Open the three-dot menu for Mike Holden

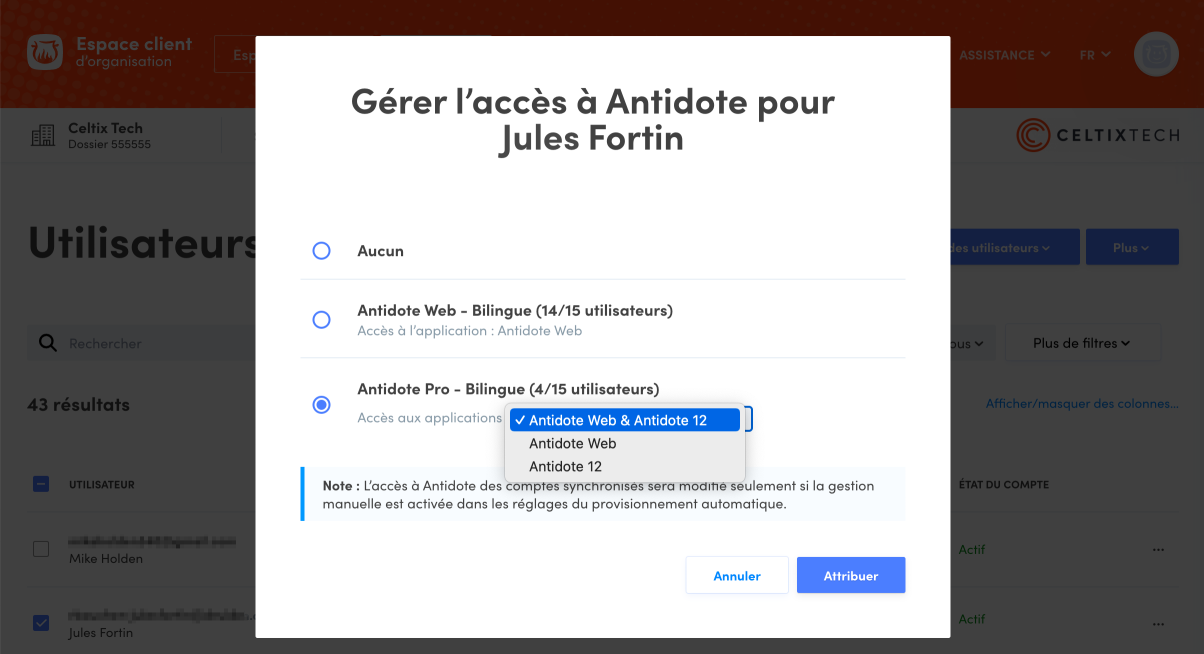click(x=1158, y=549)
